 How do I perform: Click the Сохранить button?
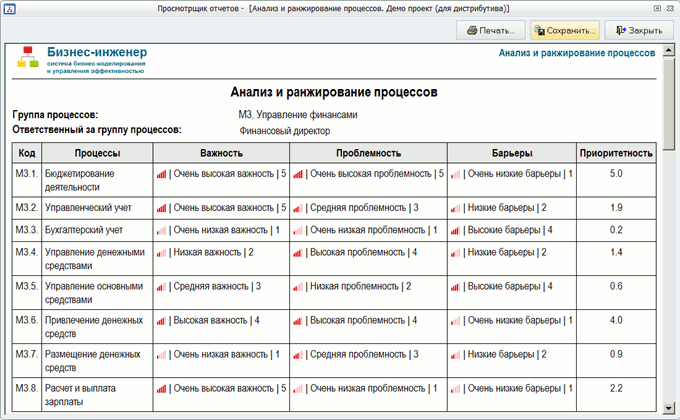click(x=565, y=30)
